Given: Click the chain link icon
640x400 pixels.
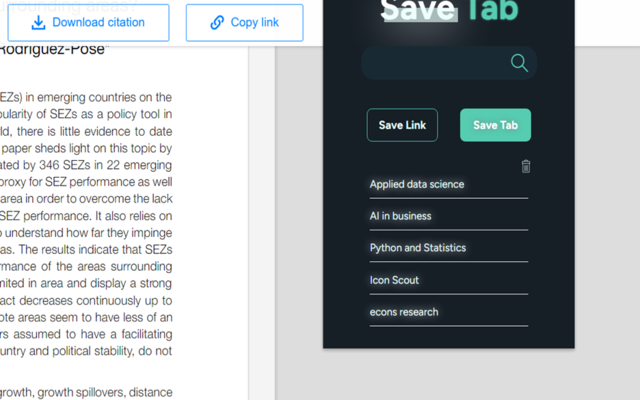Looking at the screenshot, I should click(218, 23).
